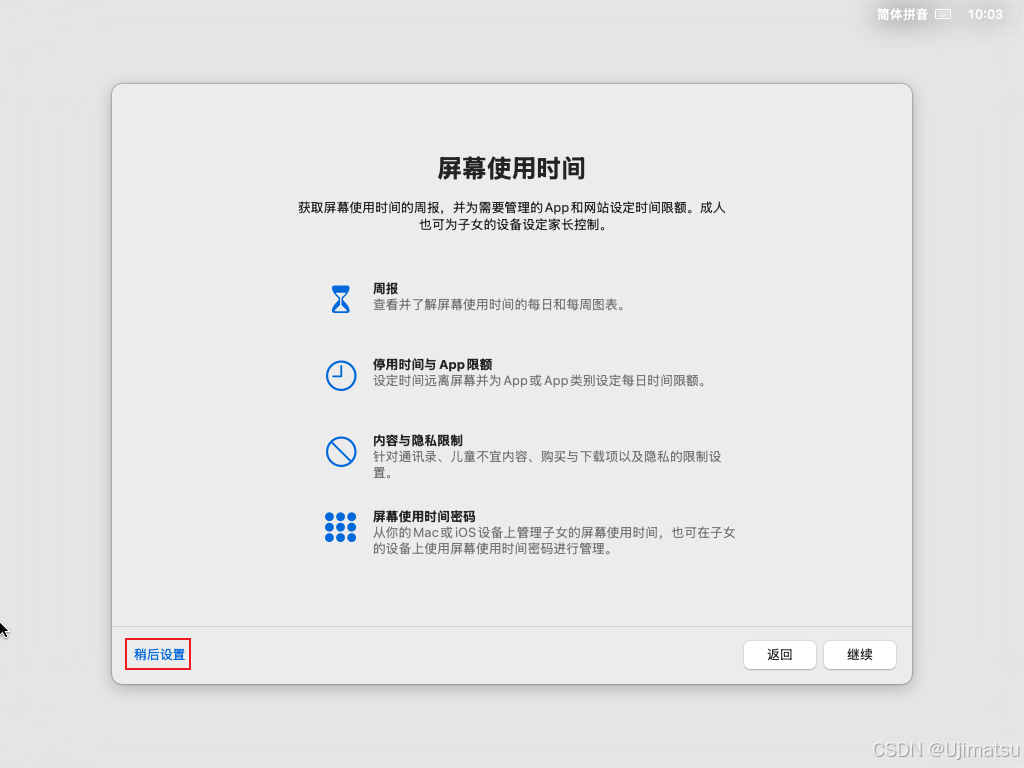1024x768 pixels.
Task: Click the 屏幕使用时间密码 heading
Action: (x=424, y=516)
